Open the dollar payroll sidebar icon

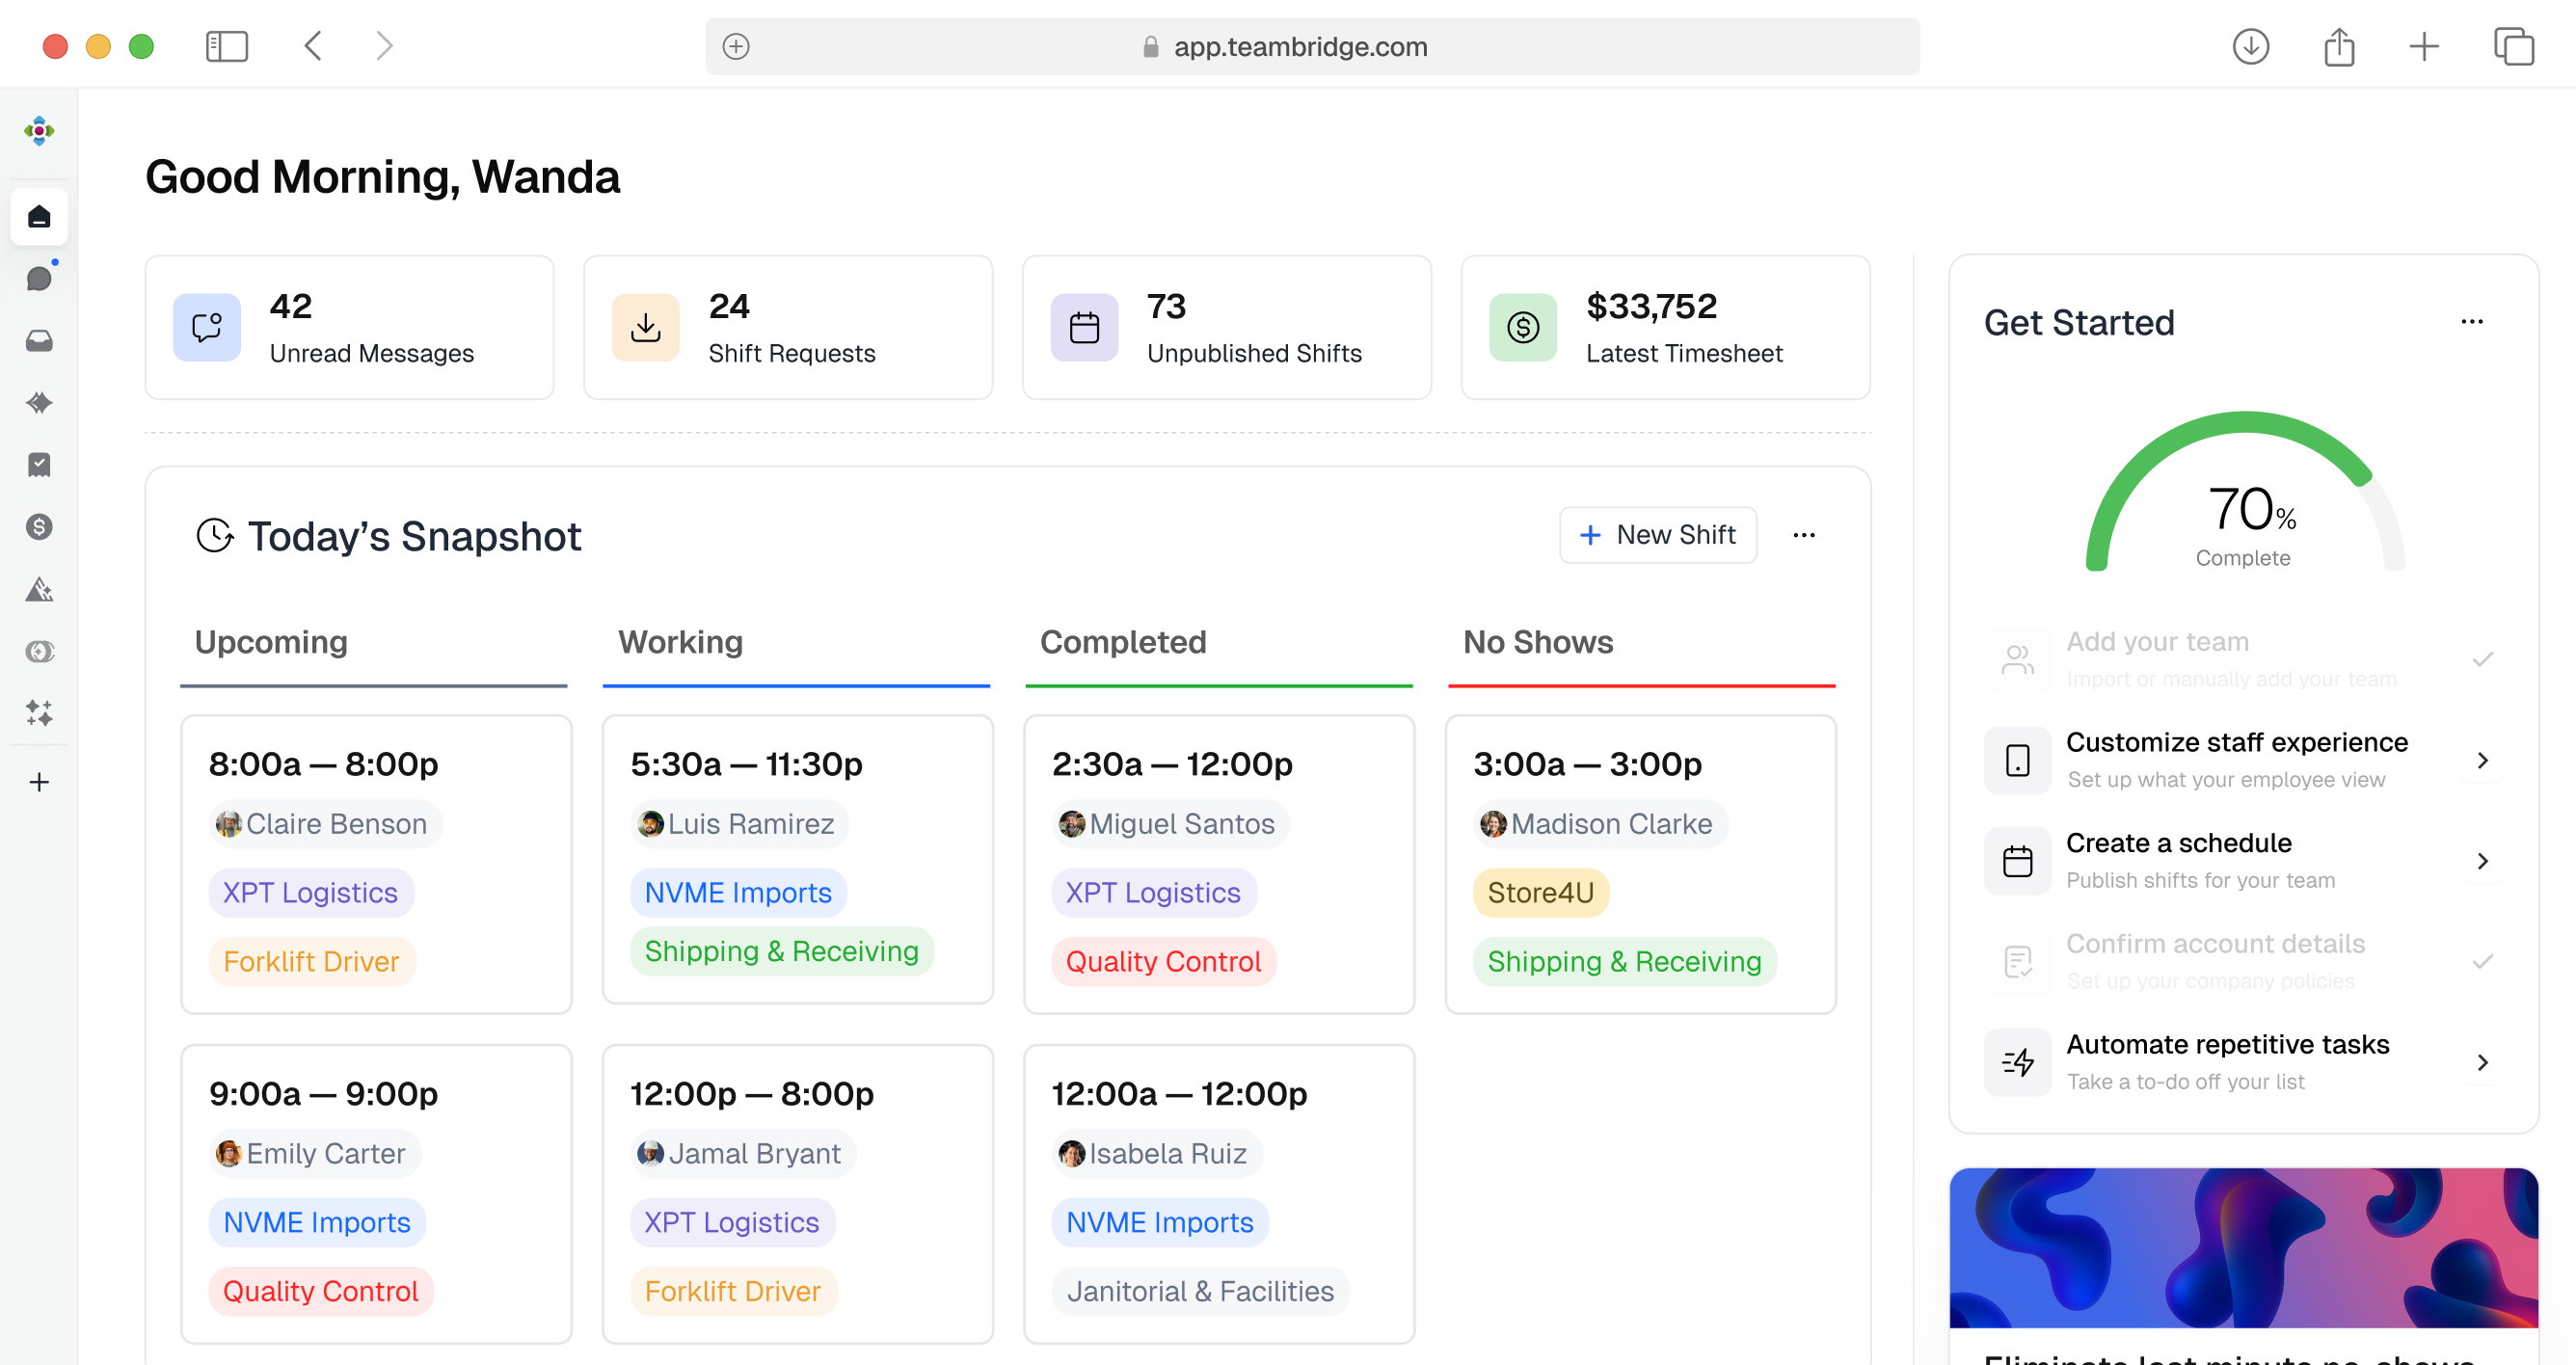(39, 527)
